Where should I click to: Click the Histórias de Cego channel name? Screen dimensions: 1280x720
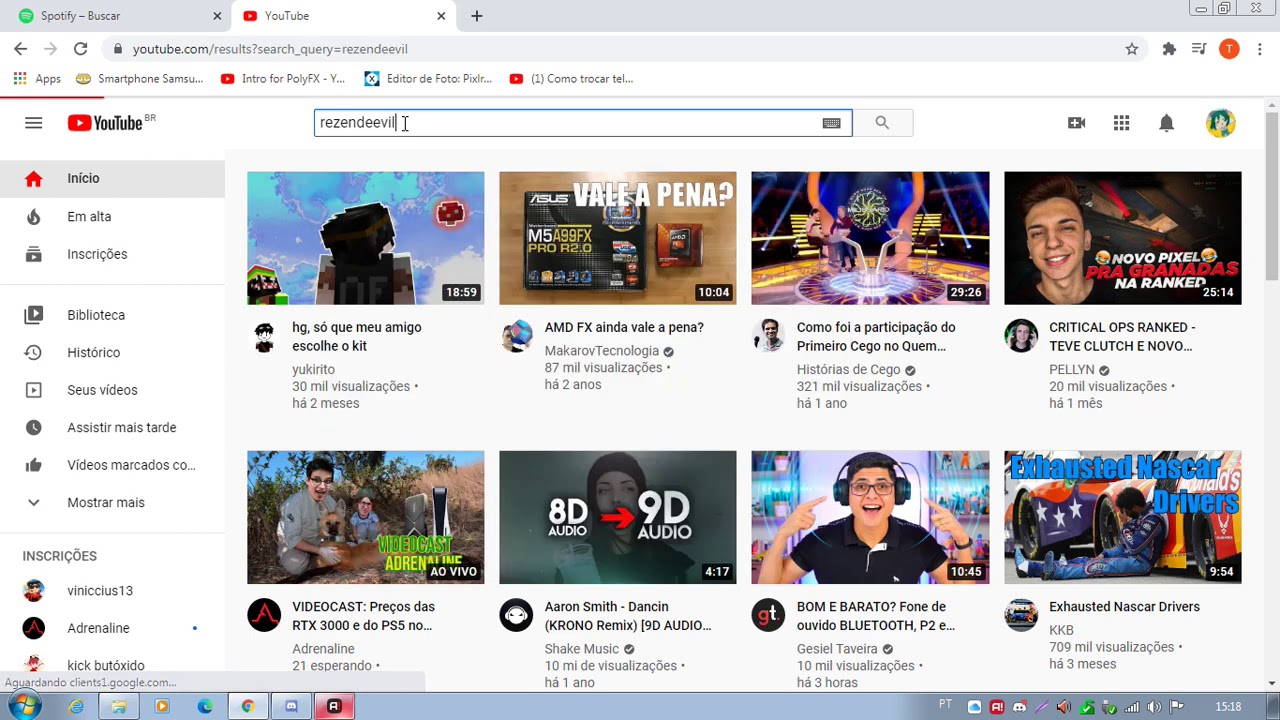point(848,370)
